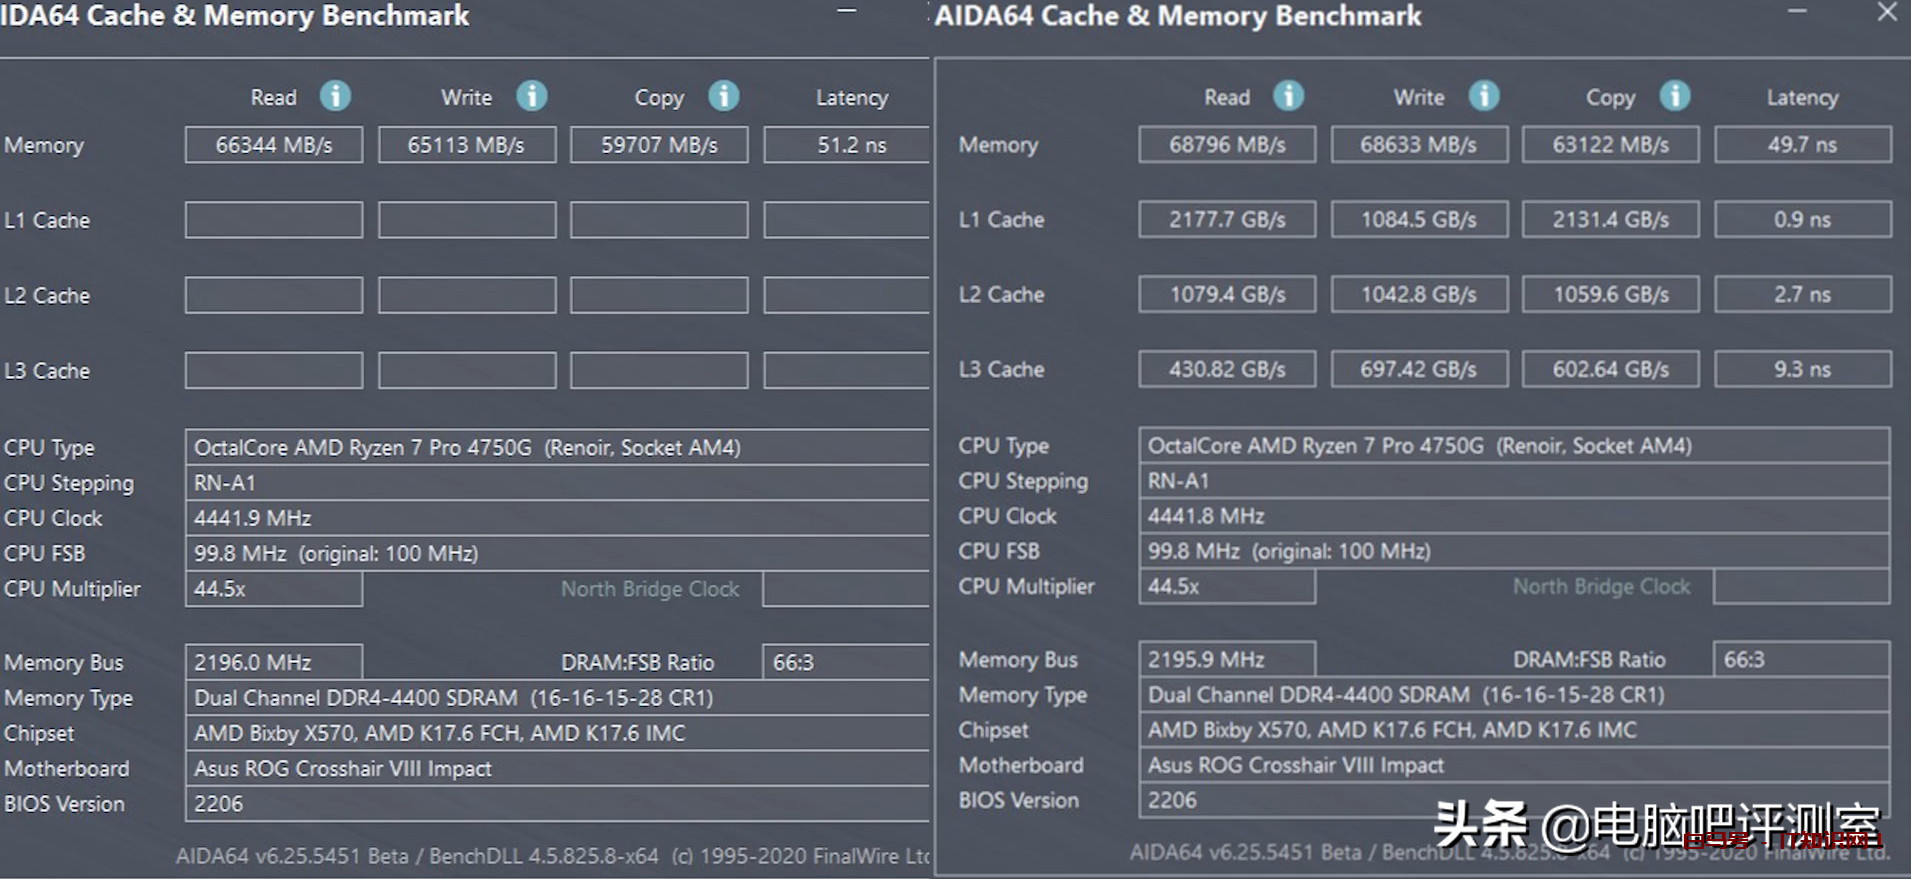1911x879 pixels.
Task: Close the right AIDA64 benchmark window
Action: click(x=1887, y=12)
